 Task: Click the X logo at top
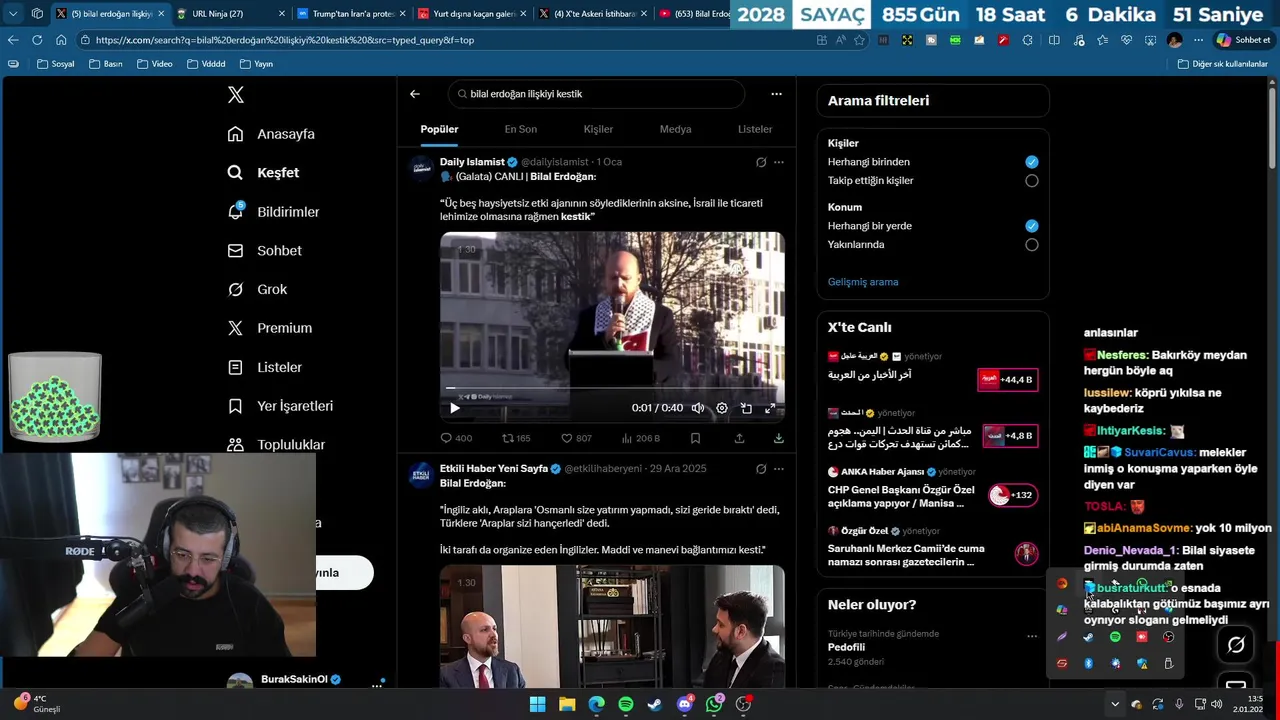point(235,95)
